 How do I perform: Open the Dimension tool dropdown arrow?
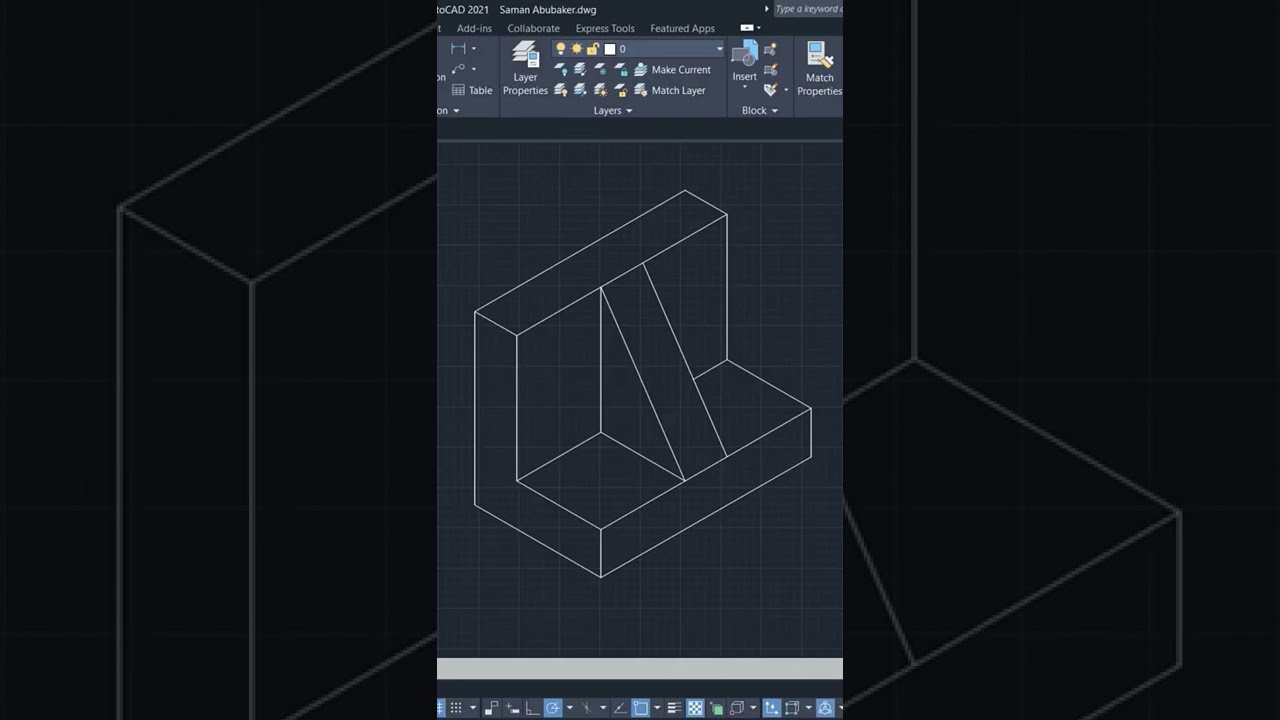pyautogui.click(x=474, y=48)
